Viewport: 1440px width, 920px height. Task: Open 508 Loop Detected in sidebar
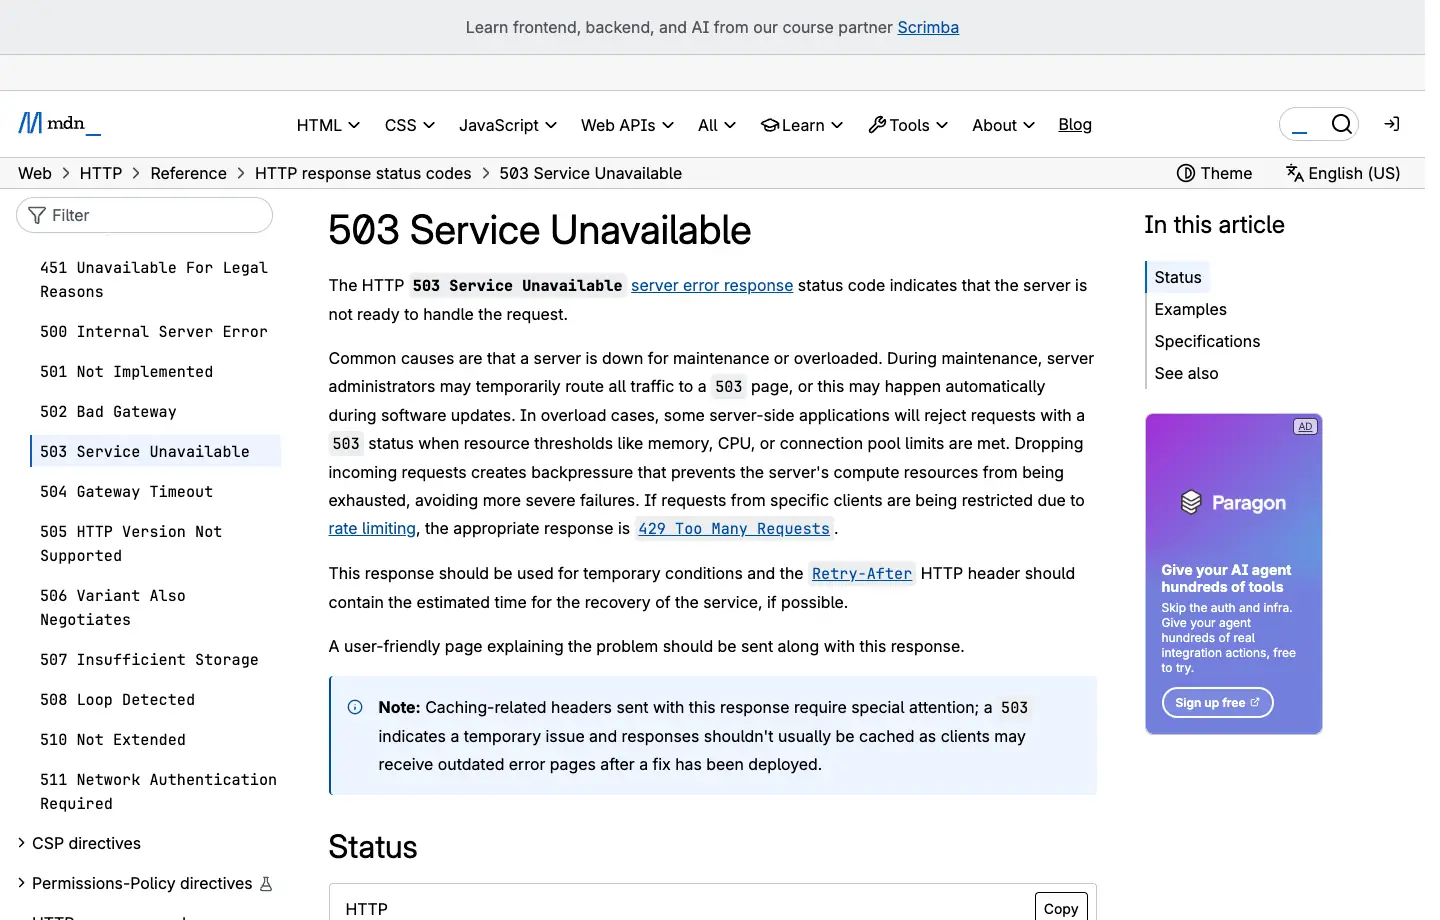coord(117,700)
